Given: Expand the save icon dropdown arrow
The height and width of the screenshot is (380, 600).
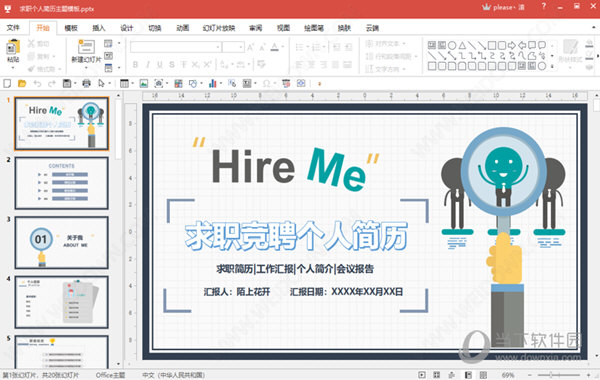Looking at the screenshot, I should (75, 83).
